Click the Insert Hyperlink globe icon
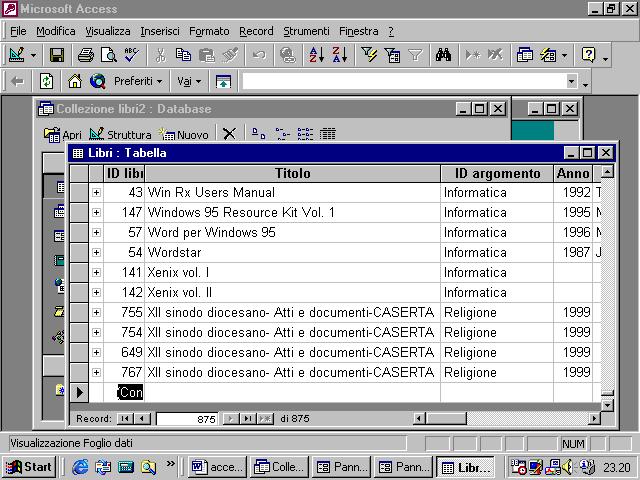Image resolution: width=640 pixels, height=480 pixels. (288, 55)
